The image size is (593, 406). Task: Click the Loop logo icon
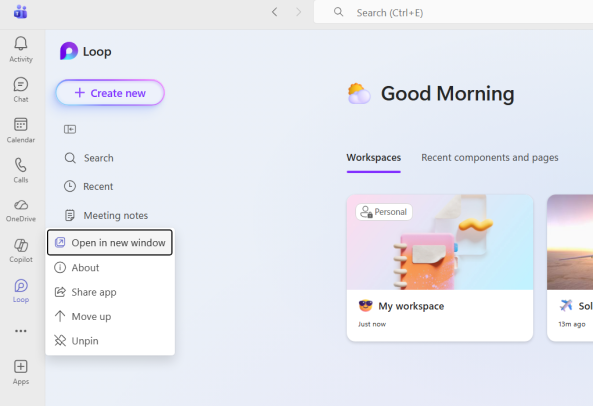tap(69, 51)
